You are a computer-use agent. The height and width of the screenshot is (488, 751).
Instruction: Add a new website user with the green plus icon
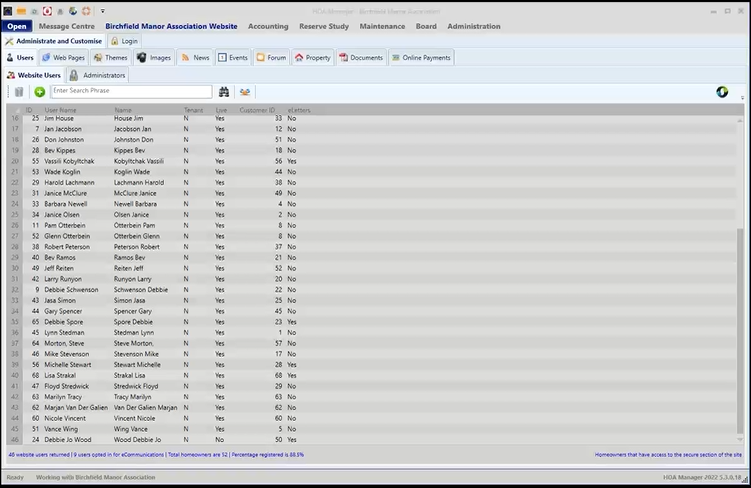click(40, 91)
